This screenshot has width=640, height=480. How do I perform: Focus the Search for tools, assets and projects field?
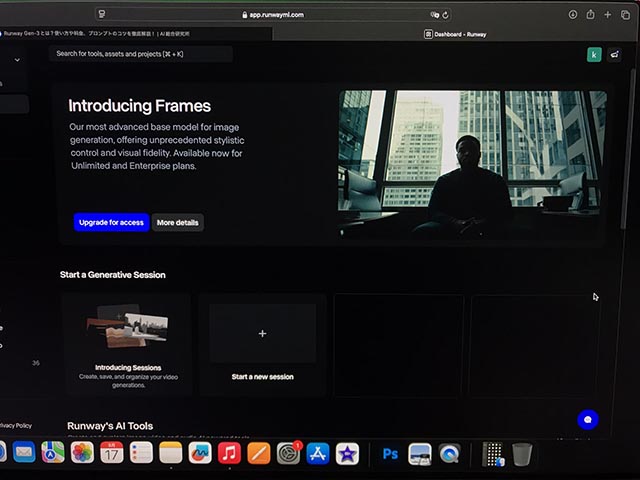(x=141, y=54)
